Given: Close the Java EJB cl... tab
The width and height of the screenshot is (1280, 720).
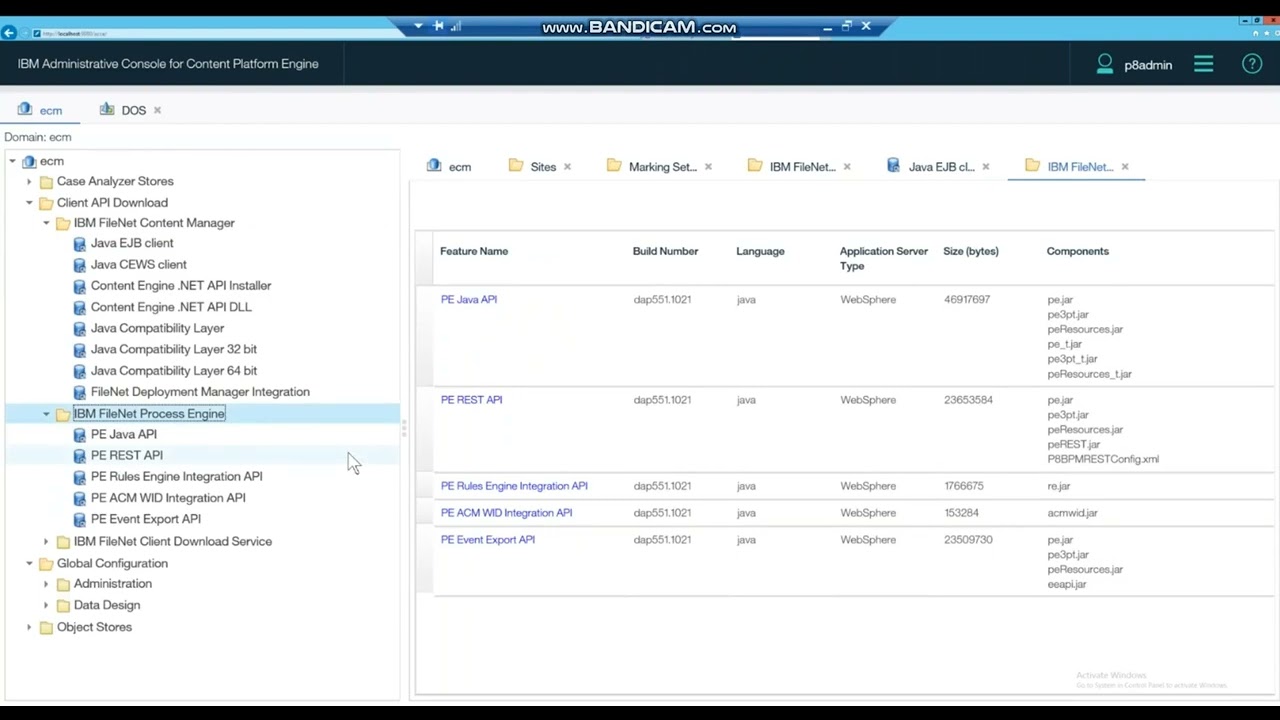Looking at the screenshot, I should pos(986,167).
